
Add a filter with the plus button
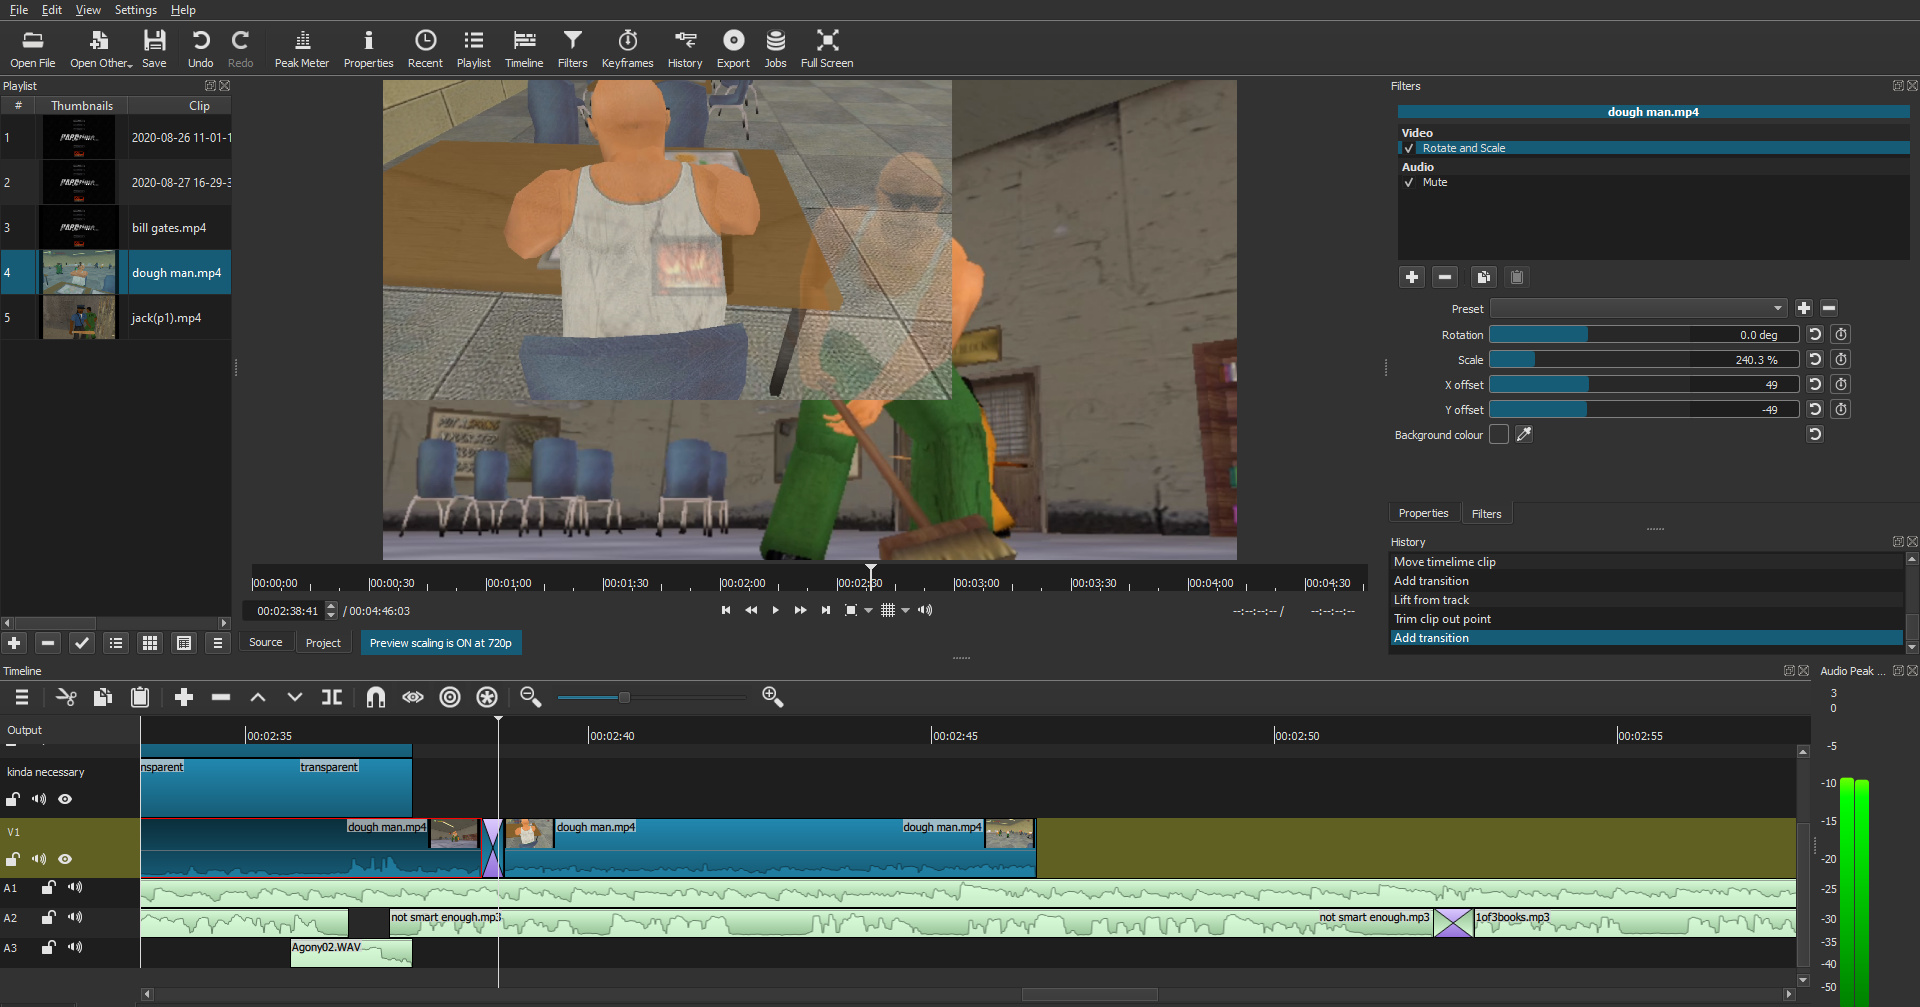tap(1412, 277)
